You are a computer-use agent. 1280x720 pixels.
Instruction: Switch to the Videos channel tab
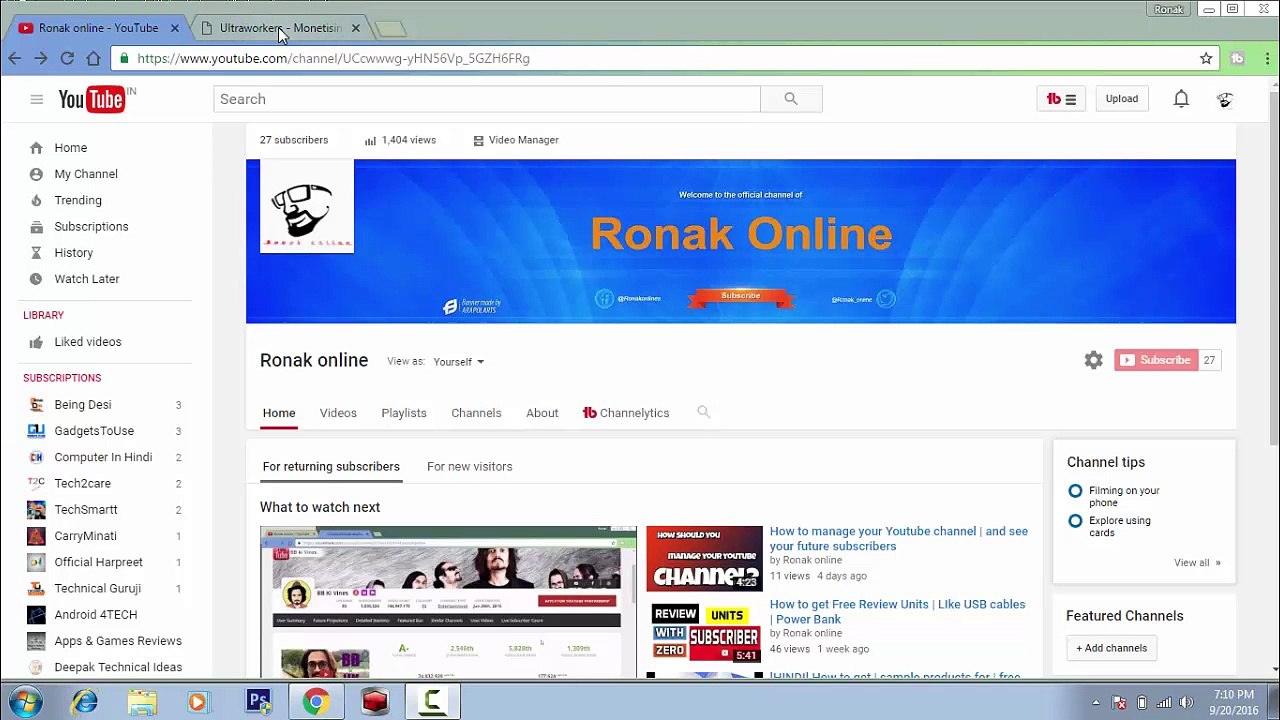(x=338, y=413)
